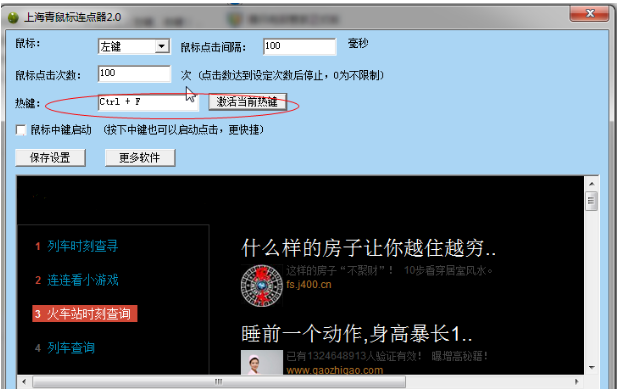The width and height of the screenshot is (617, 389).
Task: Click the 鼠标点击间隔 input field
Action: (299, 46)
